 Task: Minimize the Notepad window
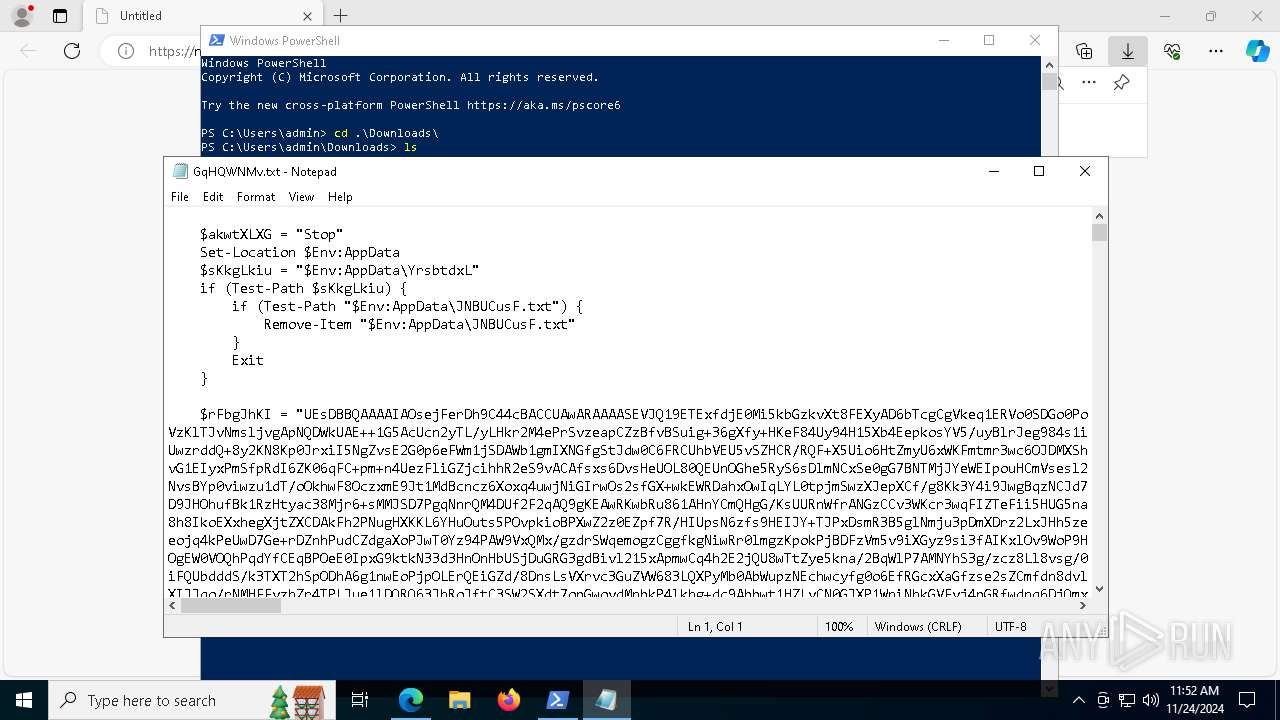[x=994, y=171]
